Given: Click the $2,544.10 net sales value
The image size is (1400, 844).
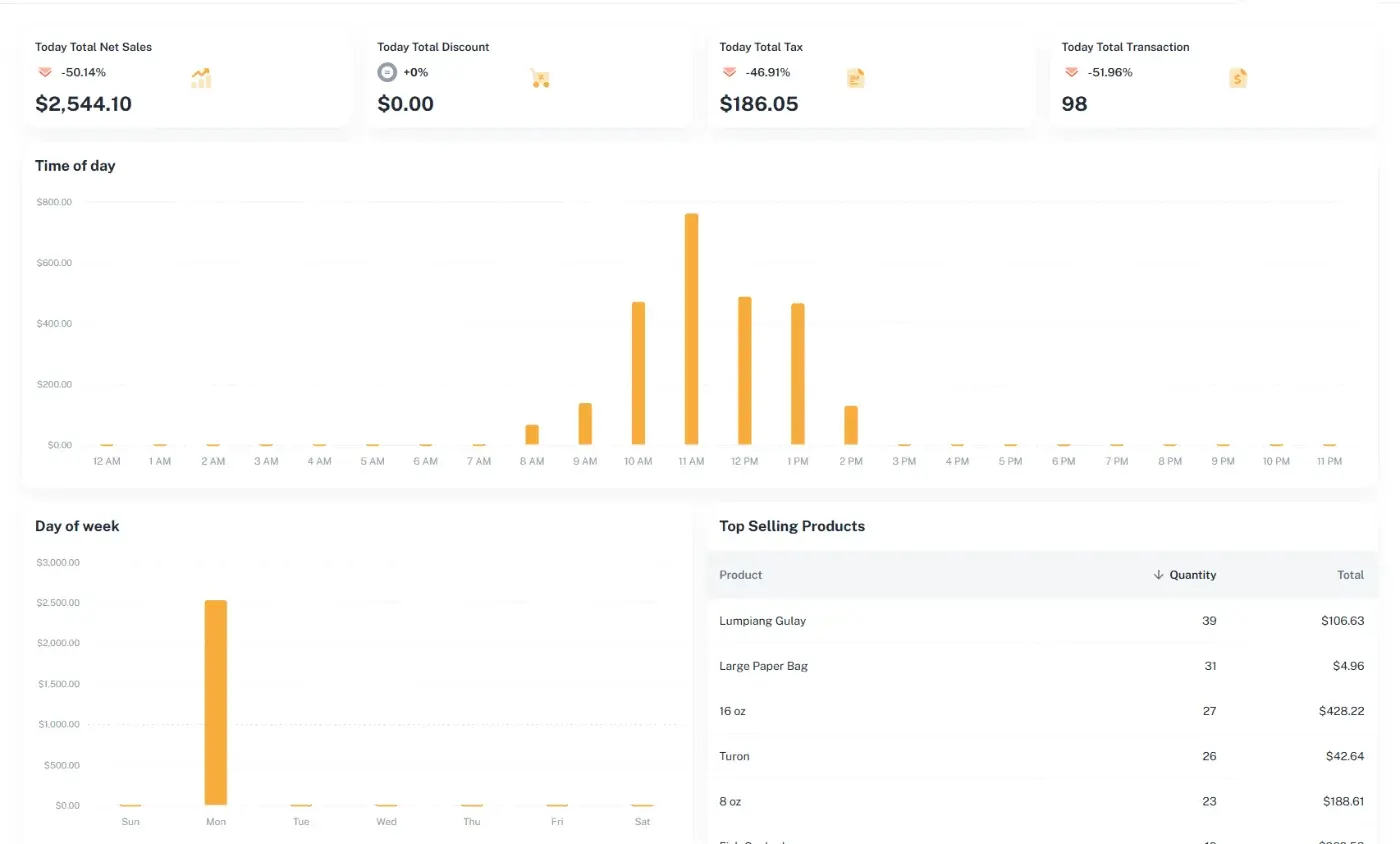Looking at the screenshot, I should pos(83,104).
